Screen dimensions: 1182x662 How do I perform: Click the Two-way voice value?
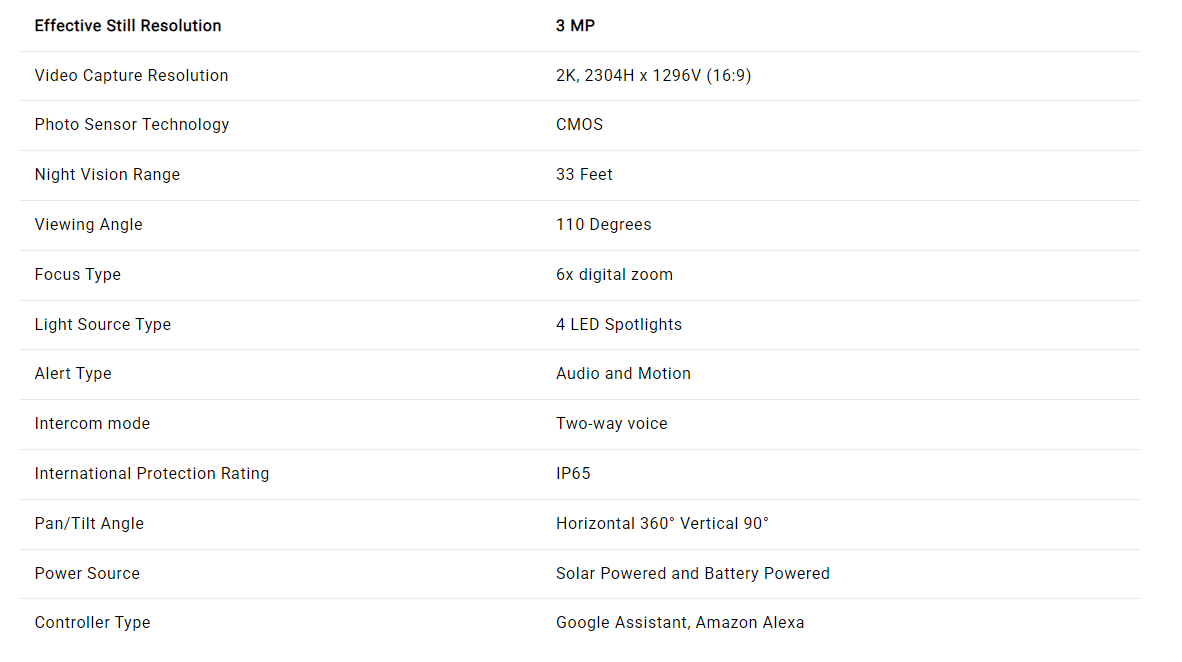(x=611, y=424)
